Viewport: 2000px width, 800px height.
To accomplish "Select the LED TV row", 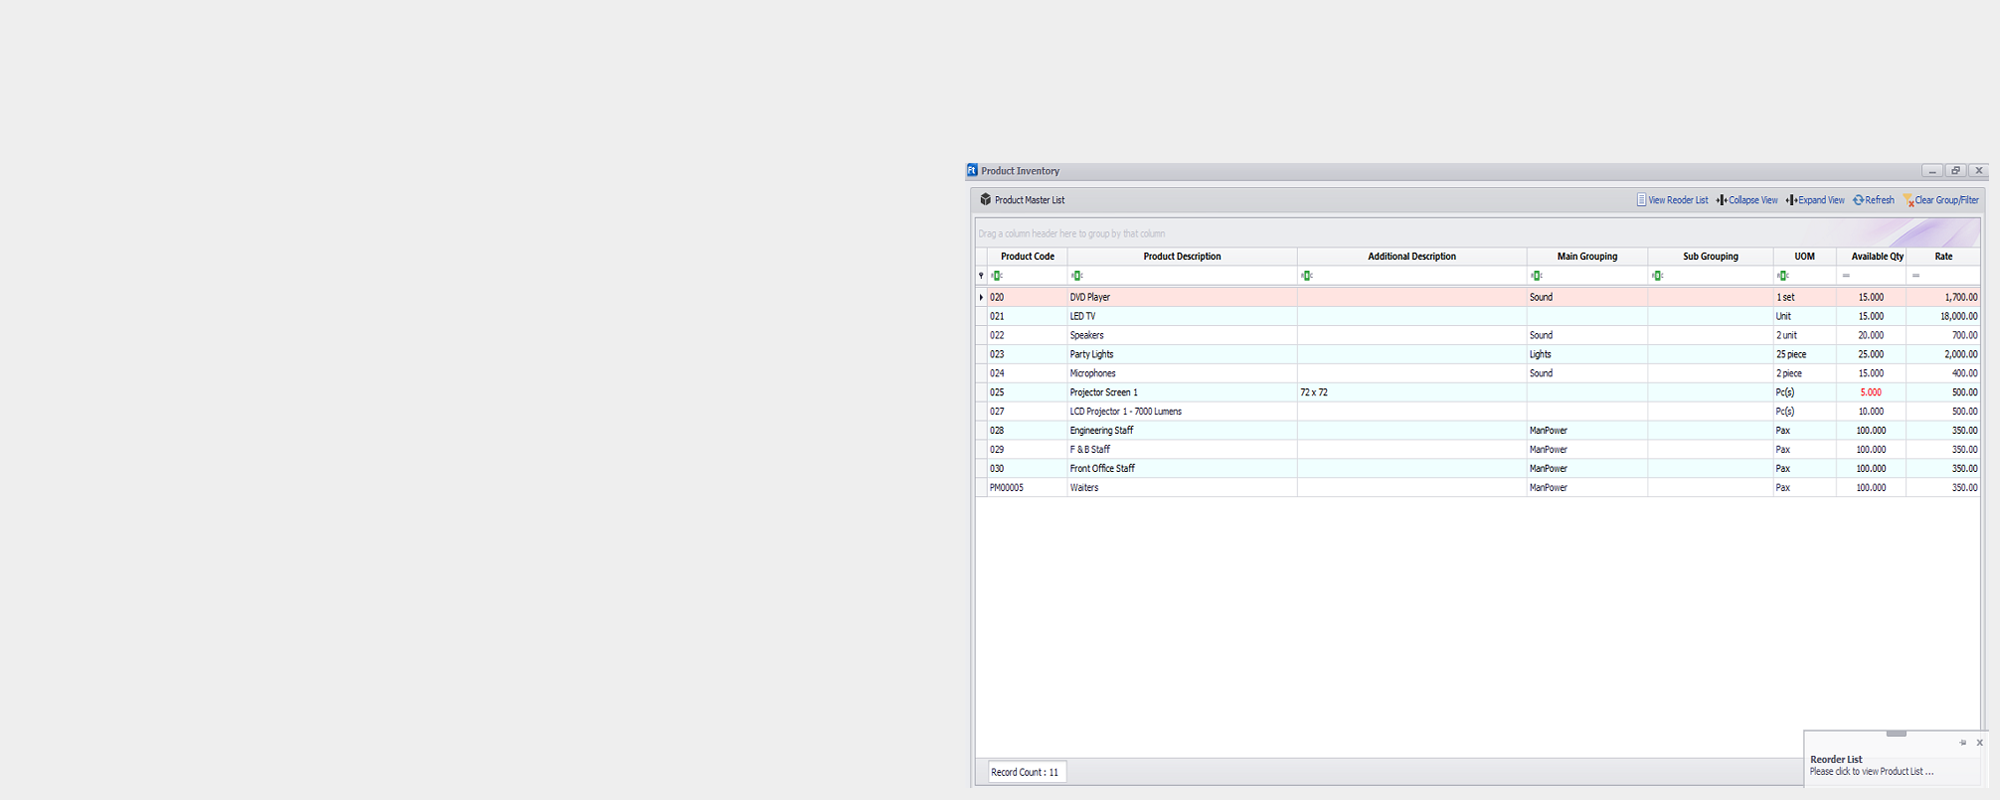I will click(x=1478, y=316).
